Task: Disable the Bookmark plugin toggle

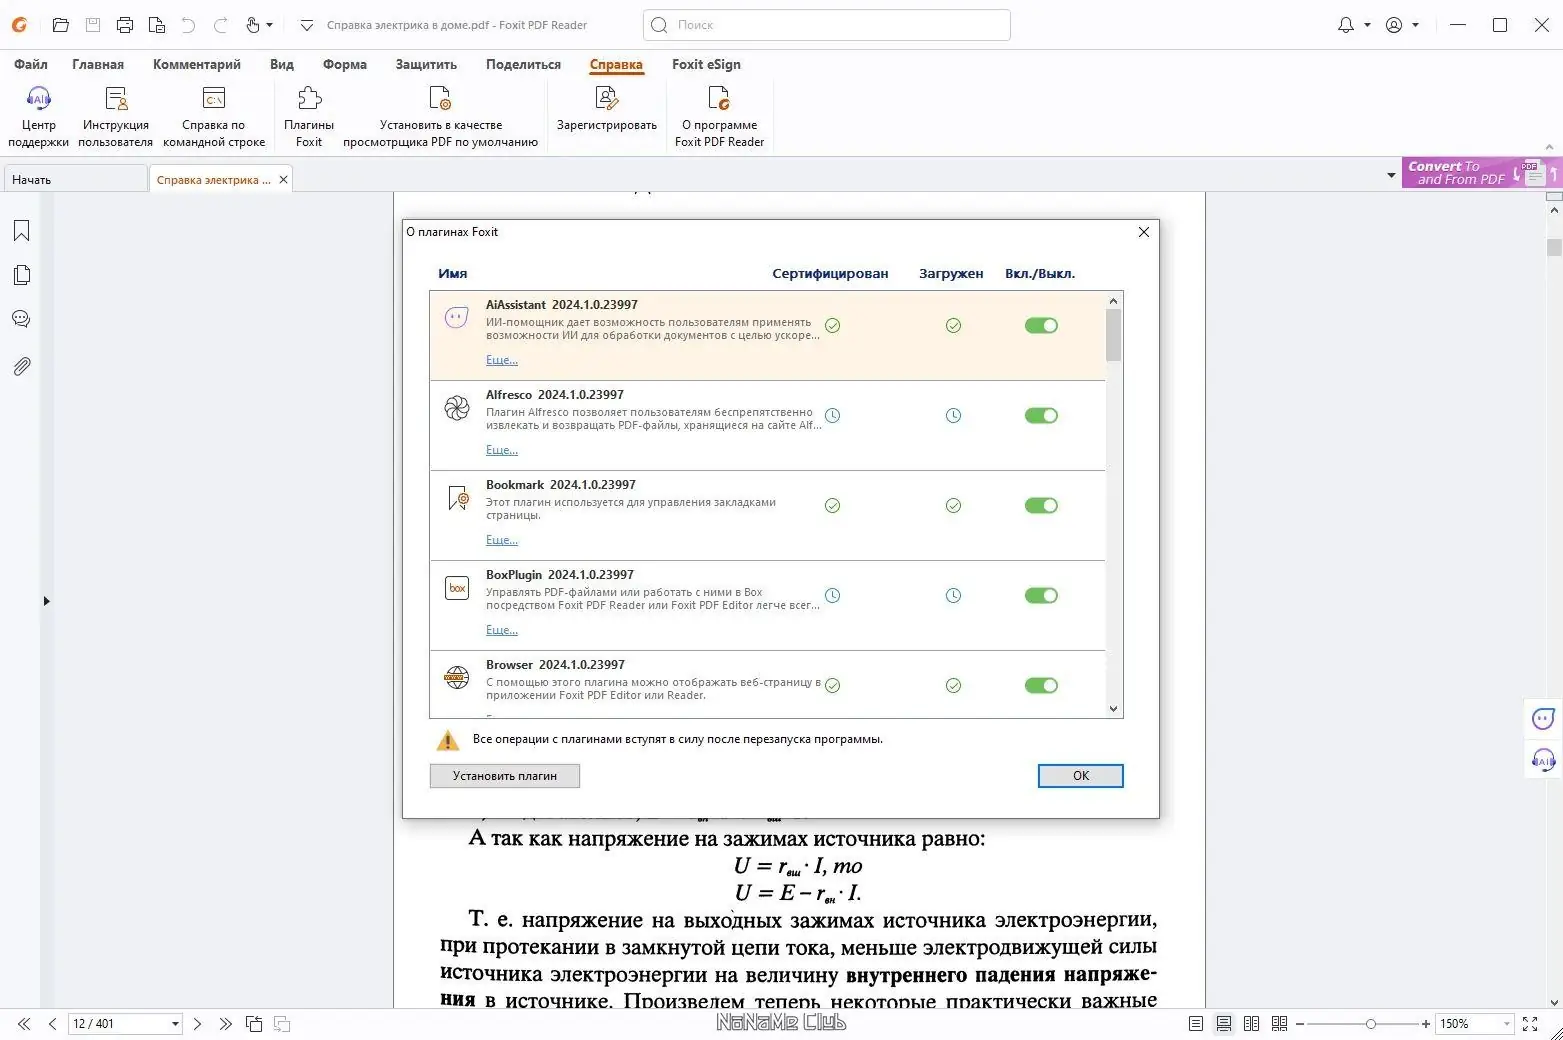Action: [x=1041, y=505]
